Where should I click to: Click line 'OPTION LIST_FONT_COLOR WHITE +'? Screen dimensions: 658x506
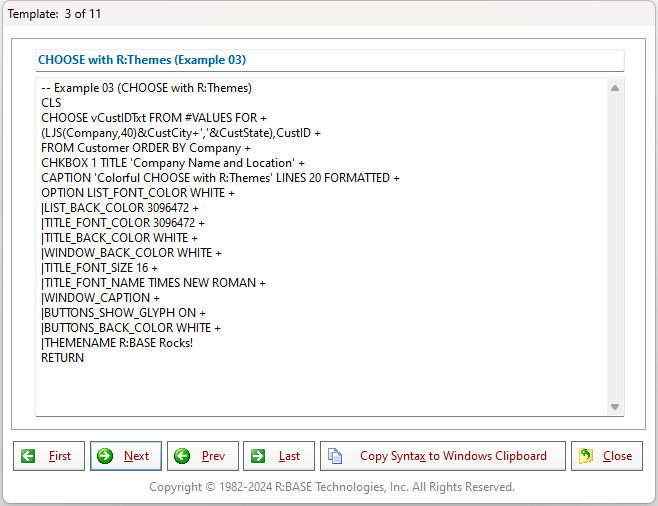click(x=138, y=193)
